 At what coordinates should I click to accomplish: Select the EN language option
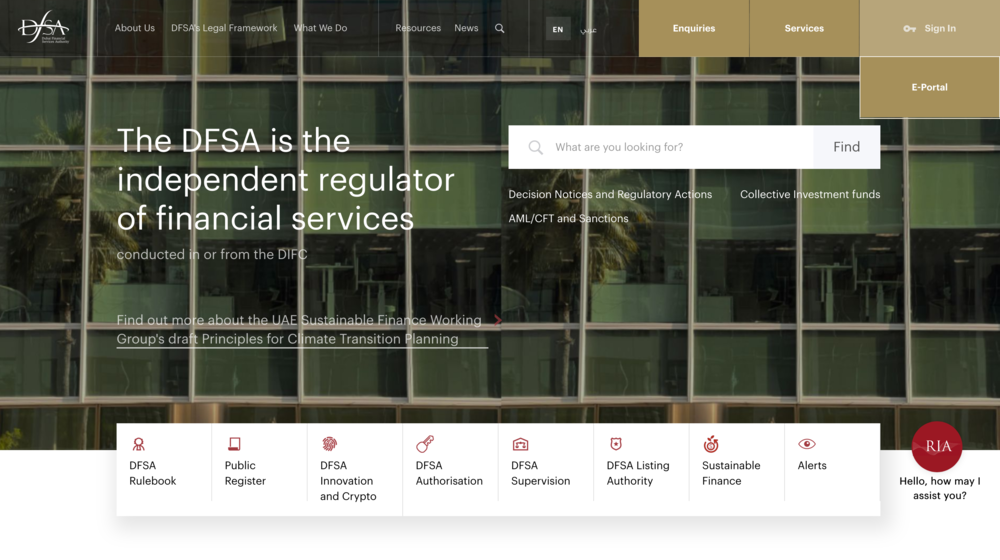click(558, 29)
